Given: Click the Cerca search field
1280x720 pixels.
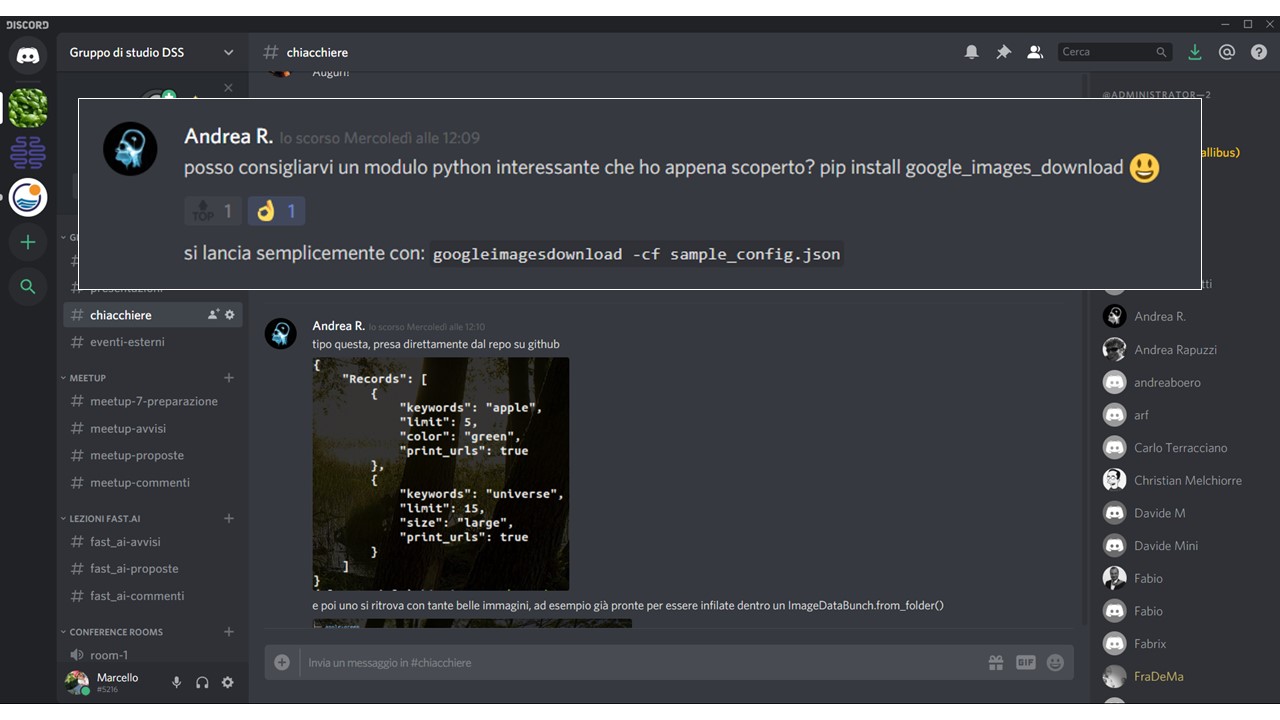Looking at the screenshot, I should click(x=1115, y=52).
